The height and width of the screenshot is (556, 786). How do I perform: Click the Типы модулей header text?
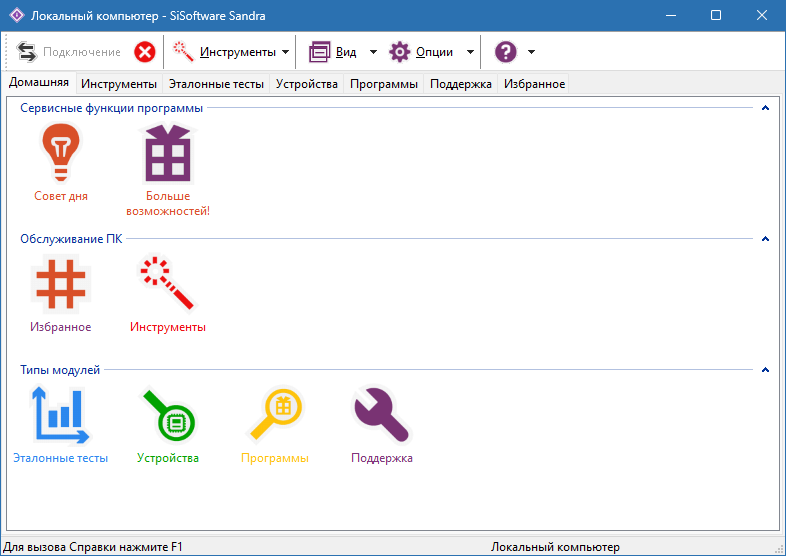60,370
